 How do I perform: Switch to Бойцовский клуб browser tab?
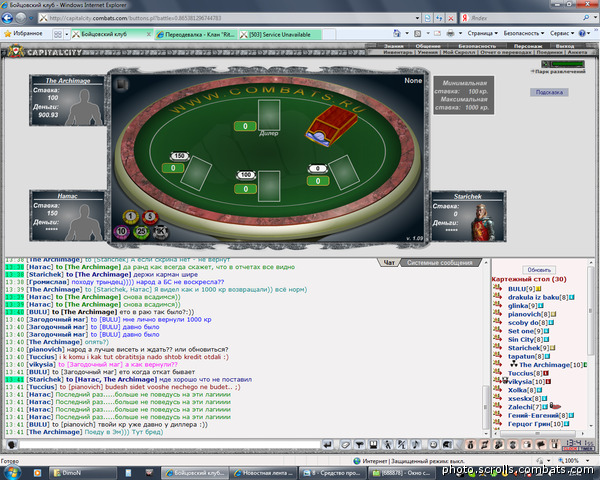[x=112, y=34]
